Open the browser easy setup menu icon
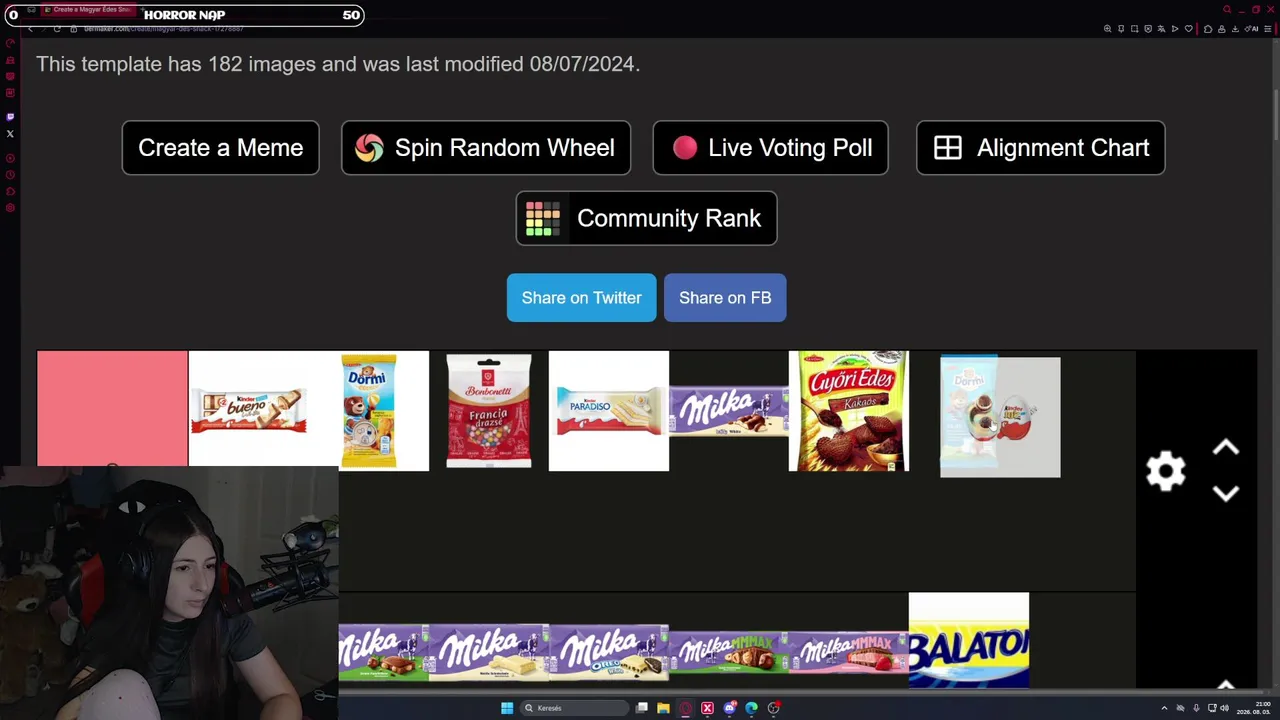The image size is (1280, 720). pos(1268,29)
